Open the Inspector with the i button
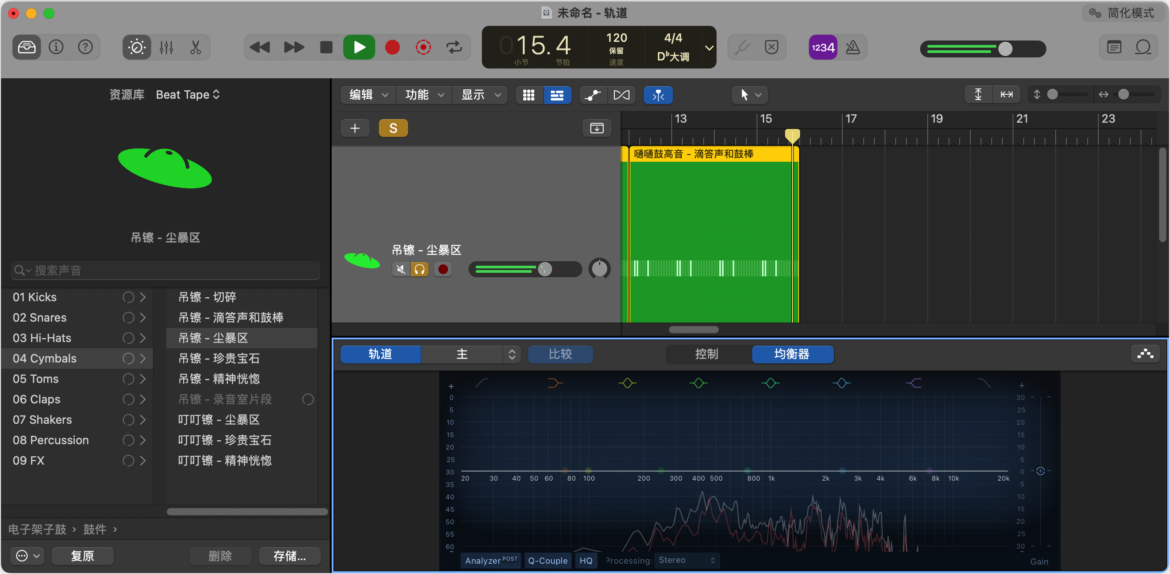Viewport: 1170px width, 574px height. coord(56,47)
